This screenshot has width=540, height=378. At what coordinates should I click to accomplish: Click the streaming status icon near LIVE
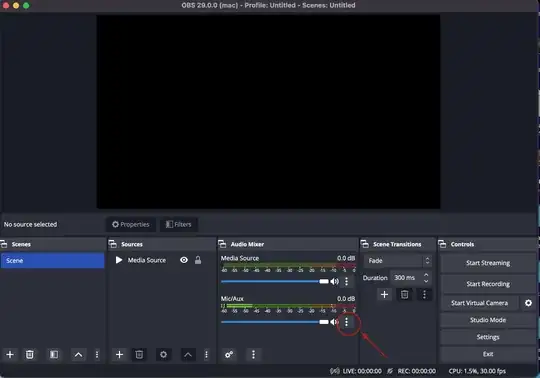(x=334, y=371)
